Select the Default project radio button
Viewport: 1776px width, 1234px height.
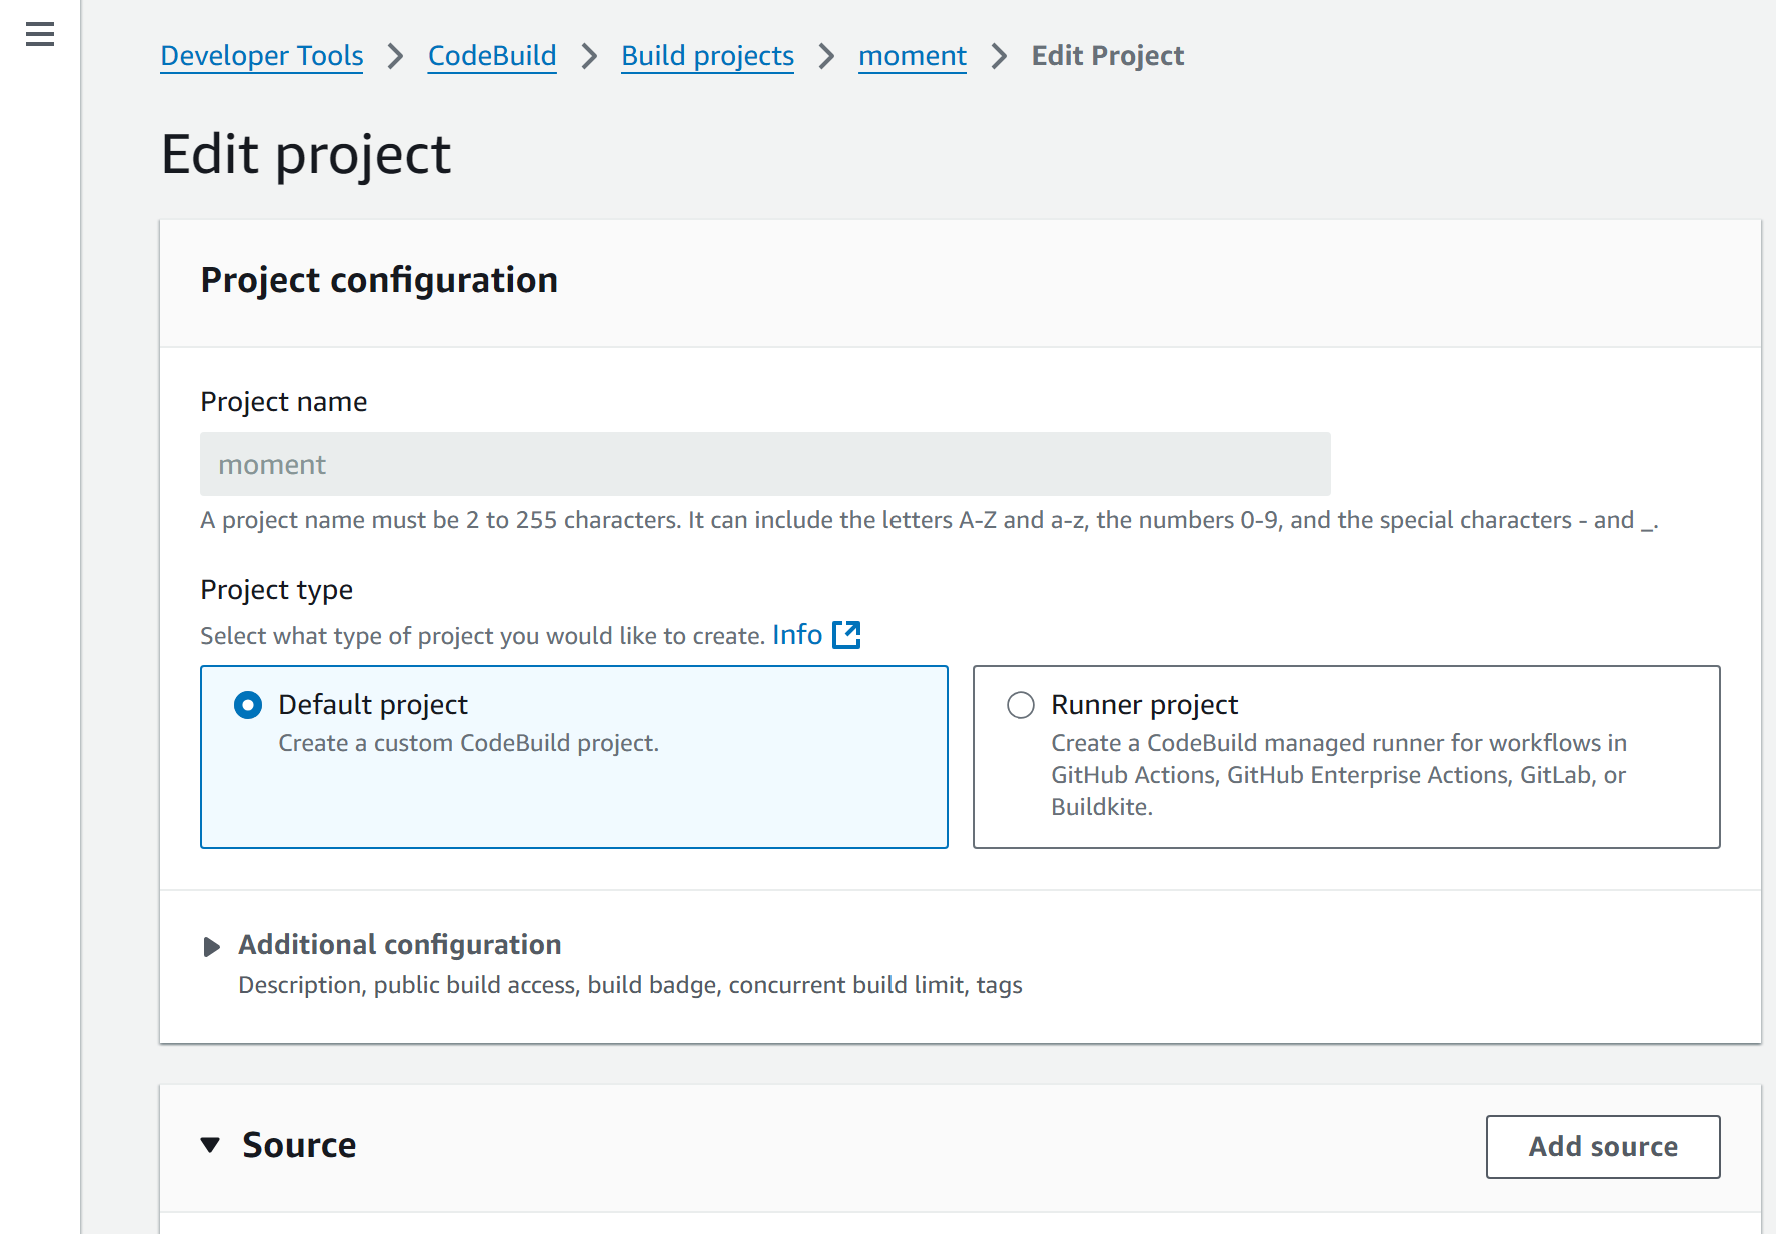click(248, 705)
